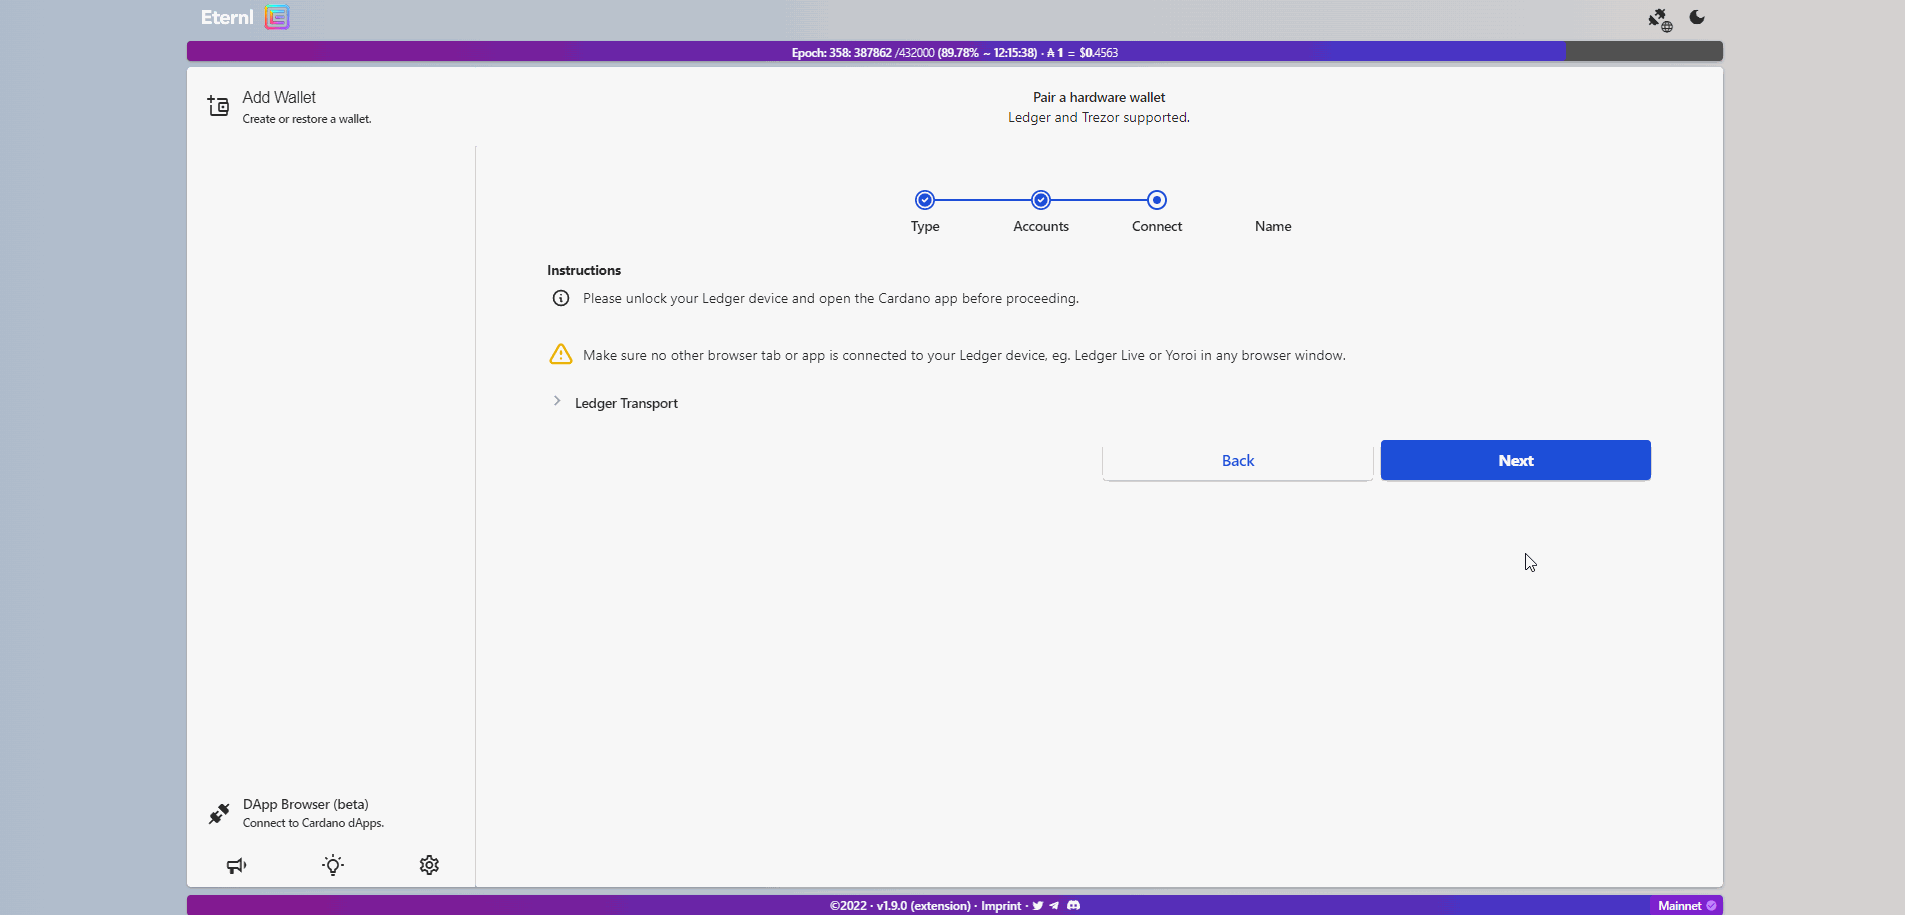Click the v1.9.0 (extension) version text
Screen dimensions: 1905x915
pos(923,906)
